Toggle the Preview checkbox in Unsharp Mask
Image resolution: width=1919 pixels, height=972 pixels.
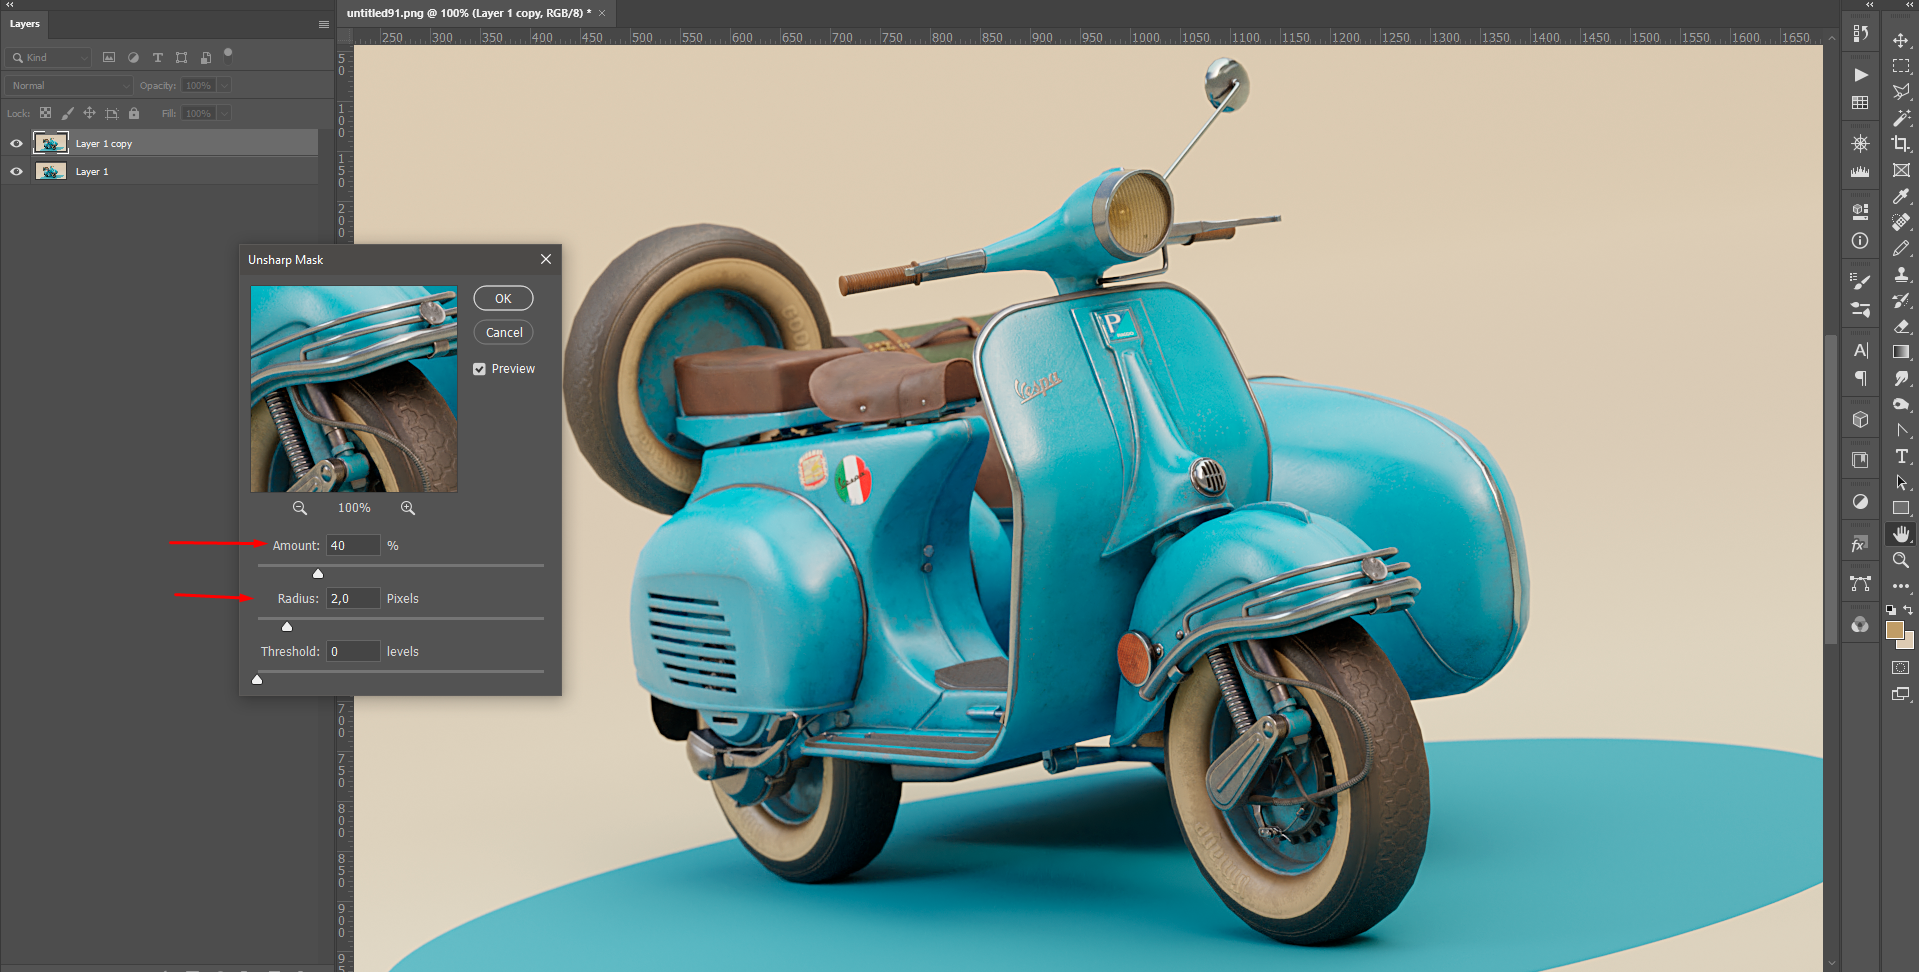coord(480,368)
